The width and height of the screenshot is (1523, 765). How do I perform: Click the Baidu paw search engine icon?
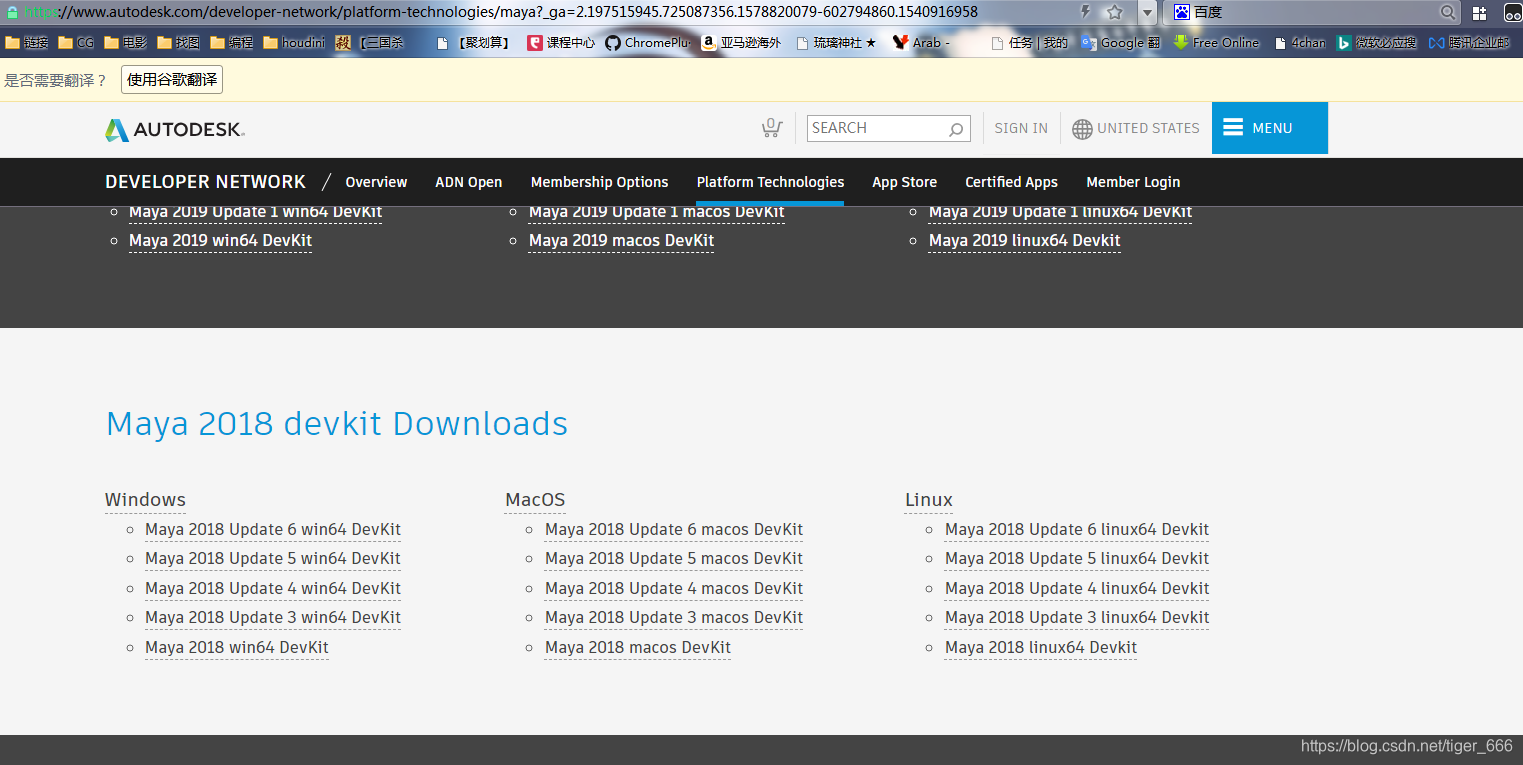1182,12
